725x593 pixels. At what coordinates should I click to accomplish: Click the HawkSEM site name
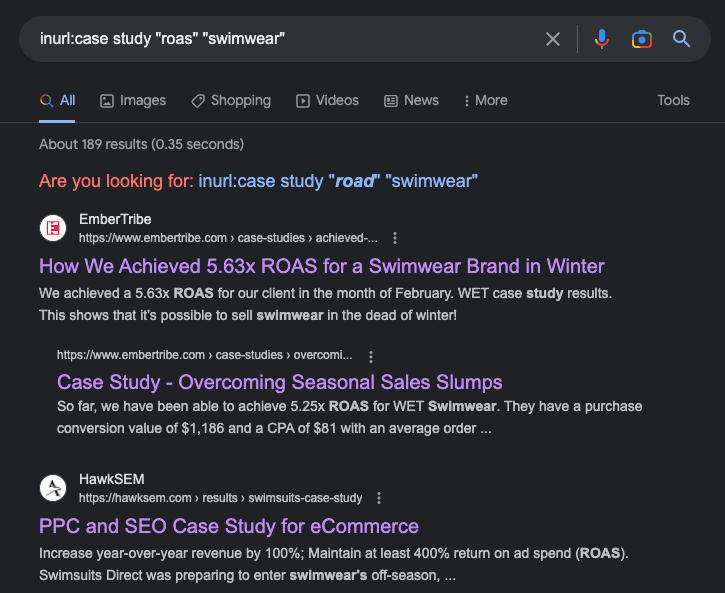(x=111, y=479)
